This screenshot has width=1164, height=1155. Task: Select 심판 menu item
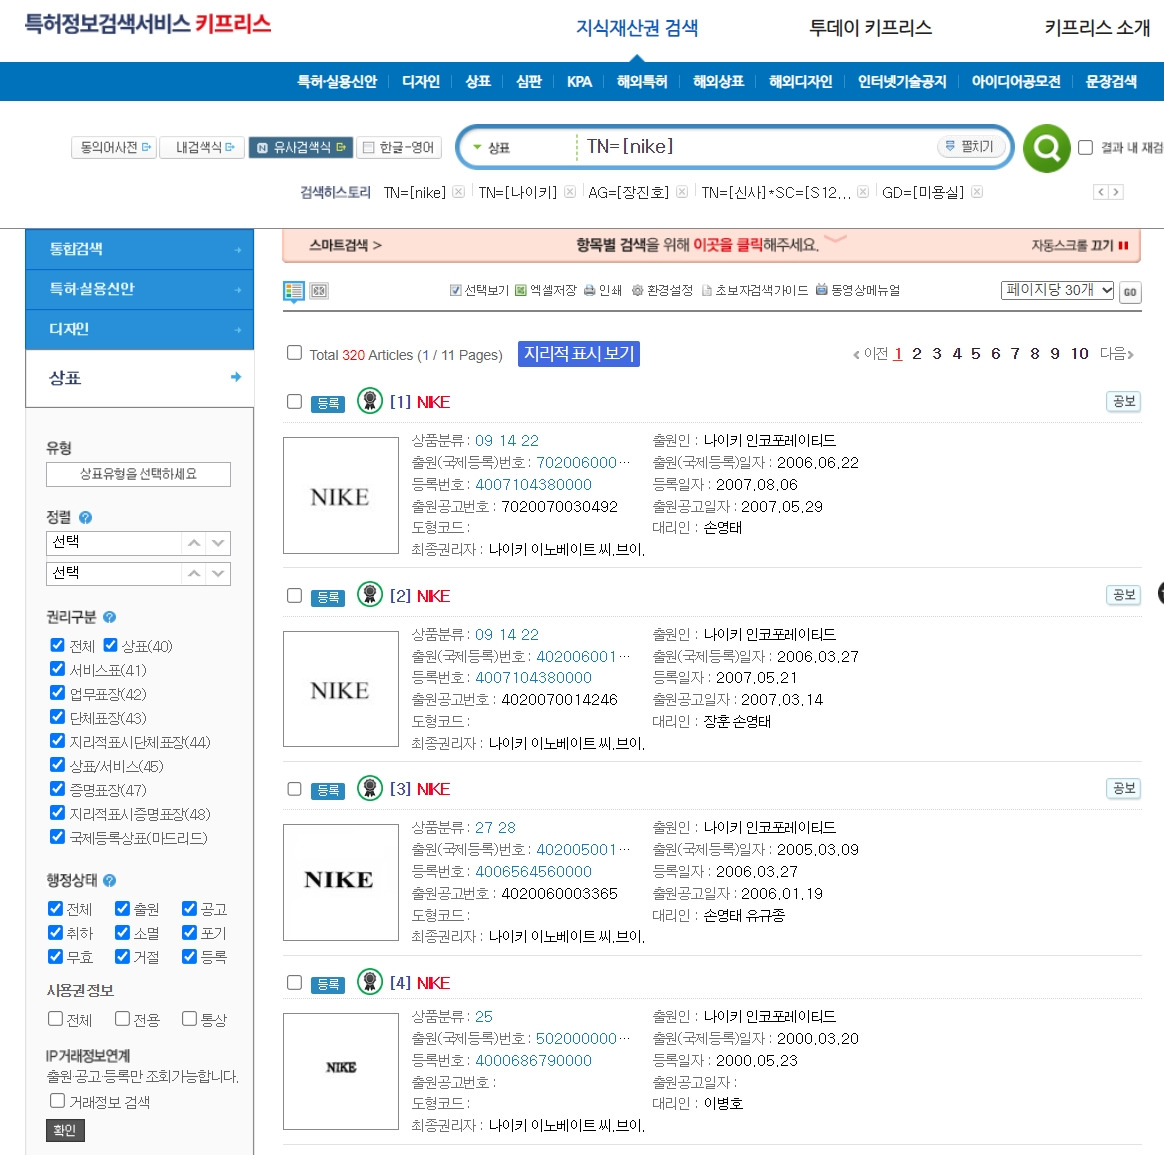click(x=529, y=82)
